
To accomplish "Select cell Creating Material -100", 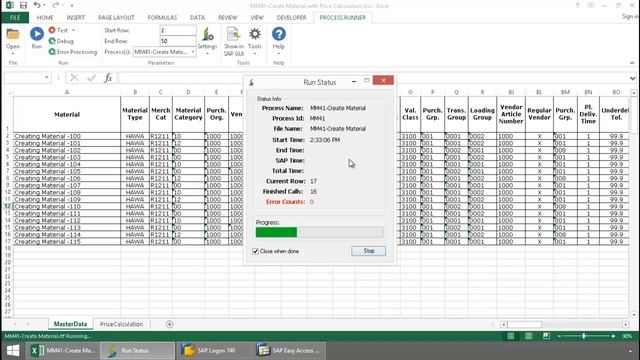I will 67,136.
